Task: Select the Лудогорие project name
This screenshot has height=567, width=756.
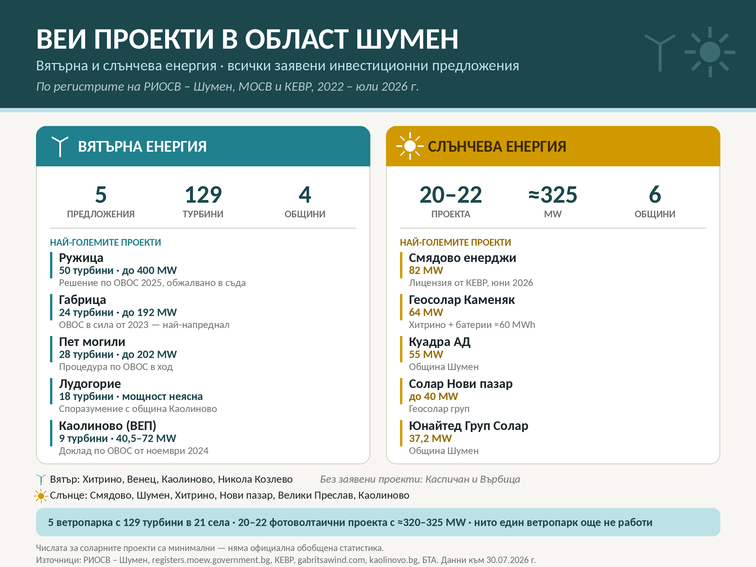Action: coord(90,384)
